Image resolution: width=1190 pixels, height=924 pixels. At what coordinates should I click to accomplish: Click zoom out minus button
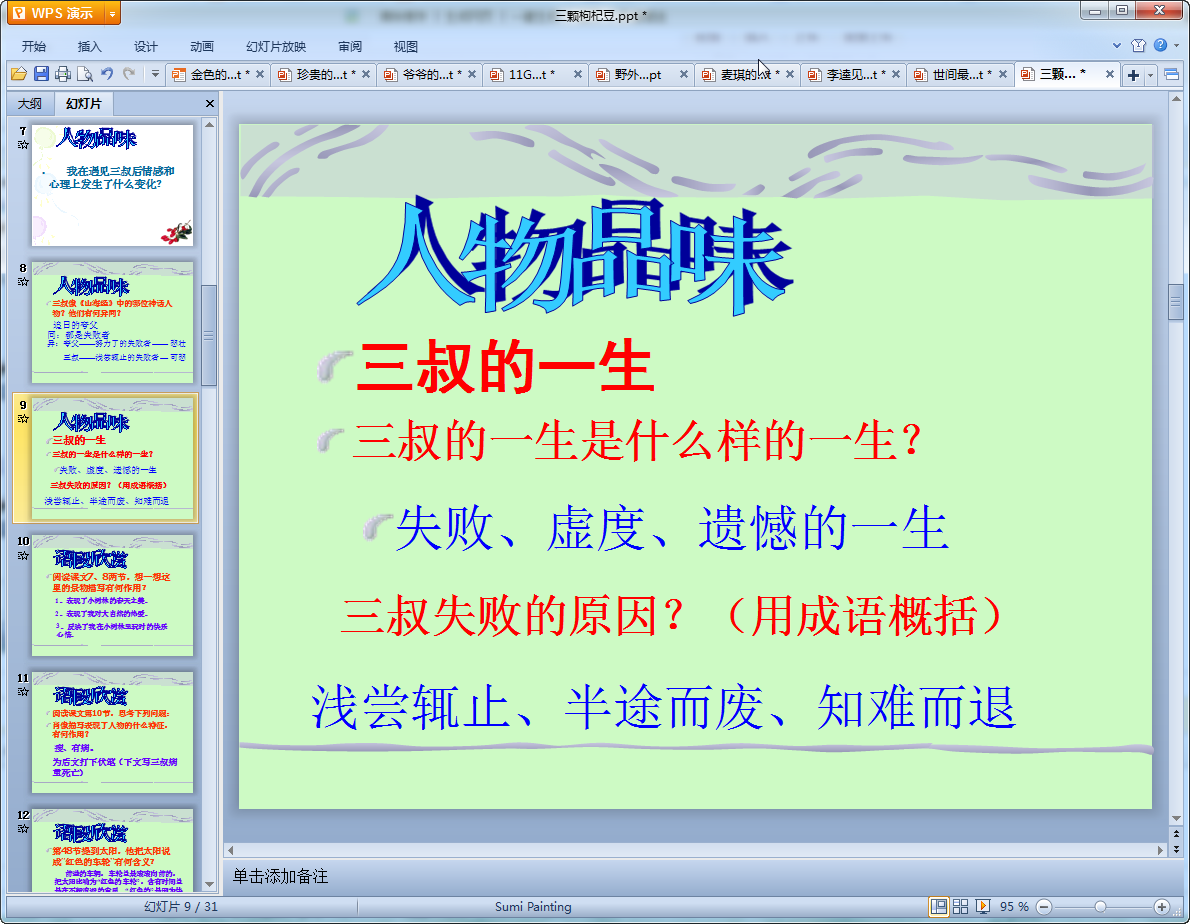click(x=1044, y=907)
